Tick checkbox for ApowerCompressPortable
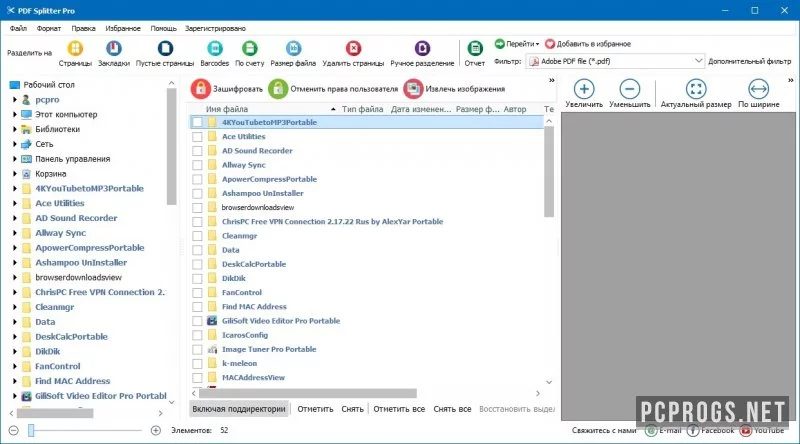This screenshot has width=800, height=444. pyautogui.click(x=197, y=180)
